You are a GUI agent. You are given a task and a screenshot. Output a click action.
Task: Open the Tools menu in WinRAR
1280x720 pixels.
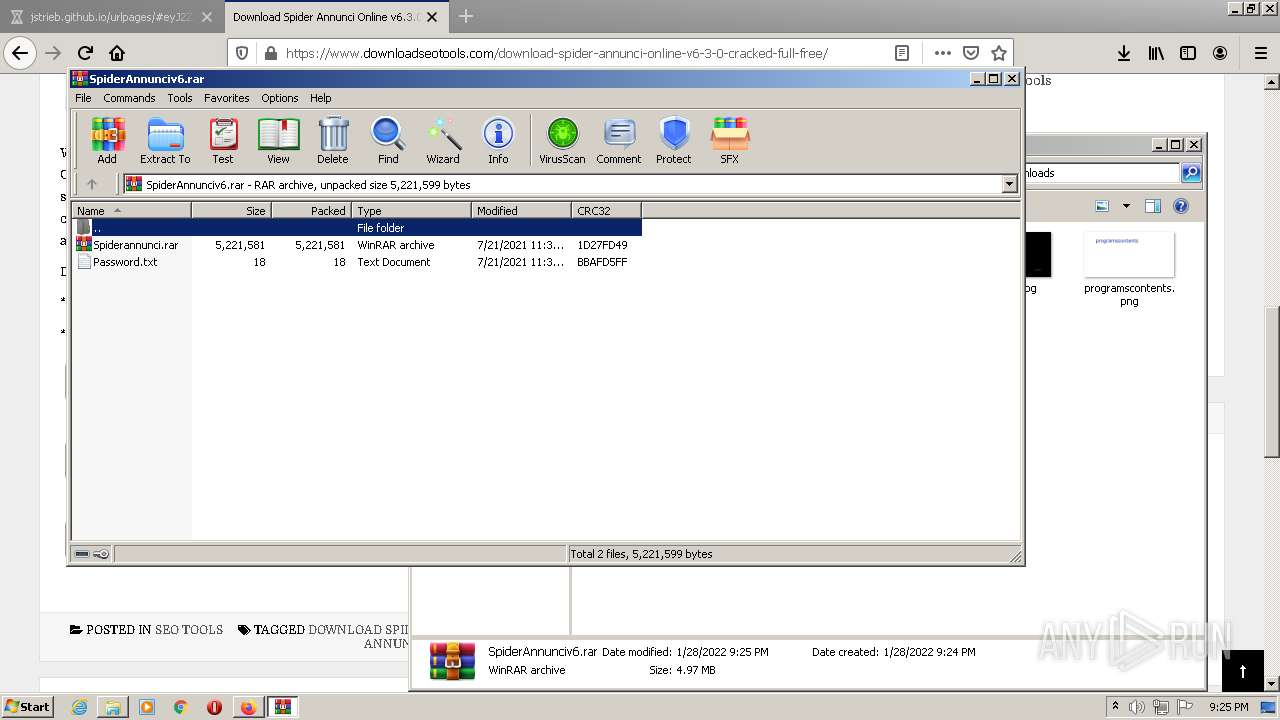pyautogui.click(x=180, y=98)
